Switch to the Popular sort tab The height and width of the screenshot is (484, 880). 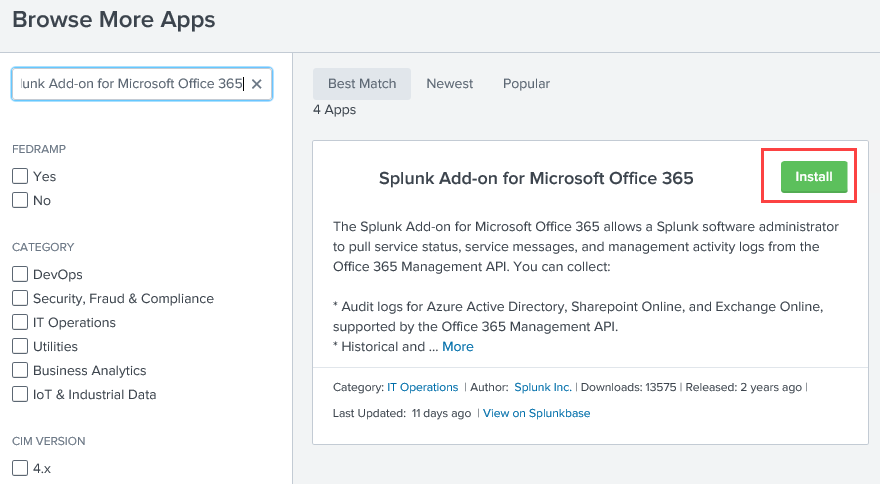point(526,84)
